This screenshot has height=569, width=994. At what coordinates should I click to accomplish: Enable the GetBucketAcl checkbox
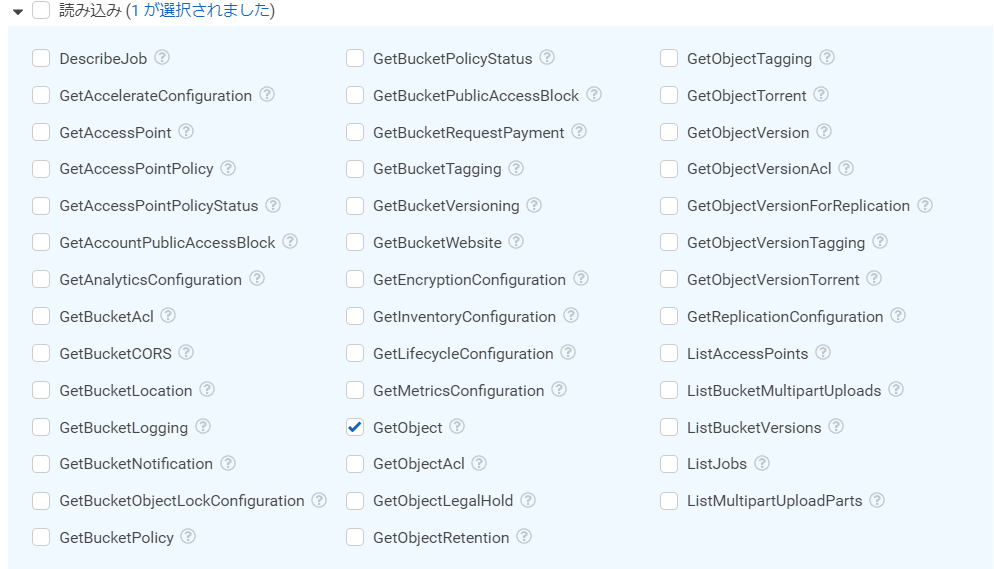[41, 316]
